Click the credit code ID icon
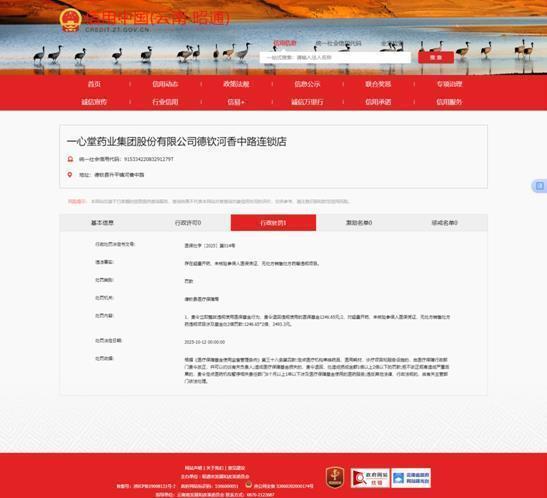This screenshot has width=547, height=498. [x=70, y=159]
